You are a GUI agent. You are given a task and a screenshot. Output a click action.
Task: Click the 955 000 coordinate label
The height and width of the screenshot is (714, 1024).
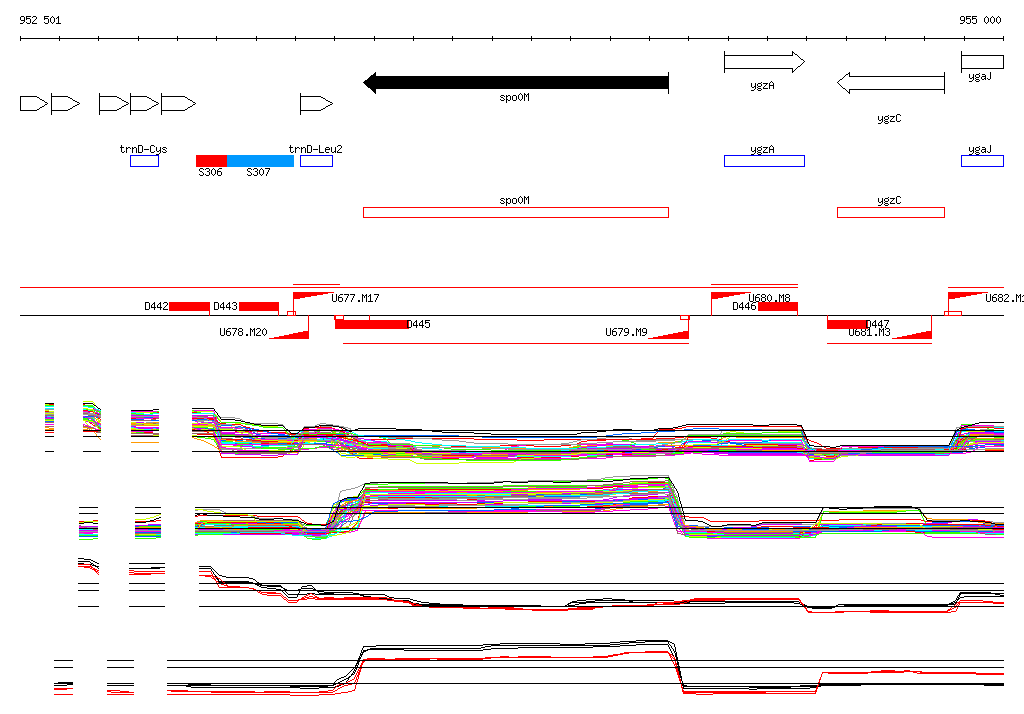coord(980,20)
